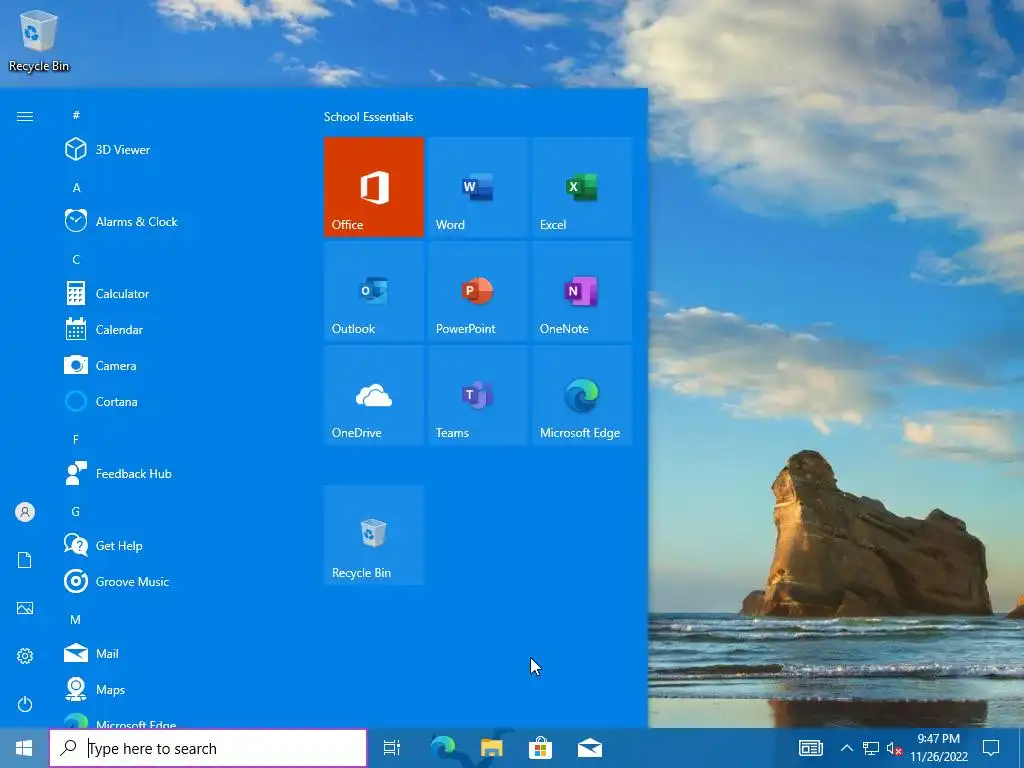Image resolution: width=1024 pixels, height=768 pixels.
Task: Open News and interests taskbar icon
Action: 810,748
